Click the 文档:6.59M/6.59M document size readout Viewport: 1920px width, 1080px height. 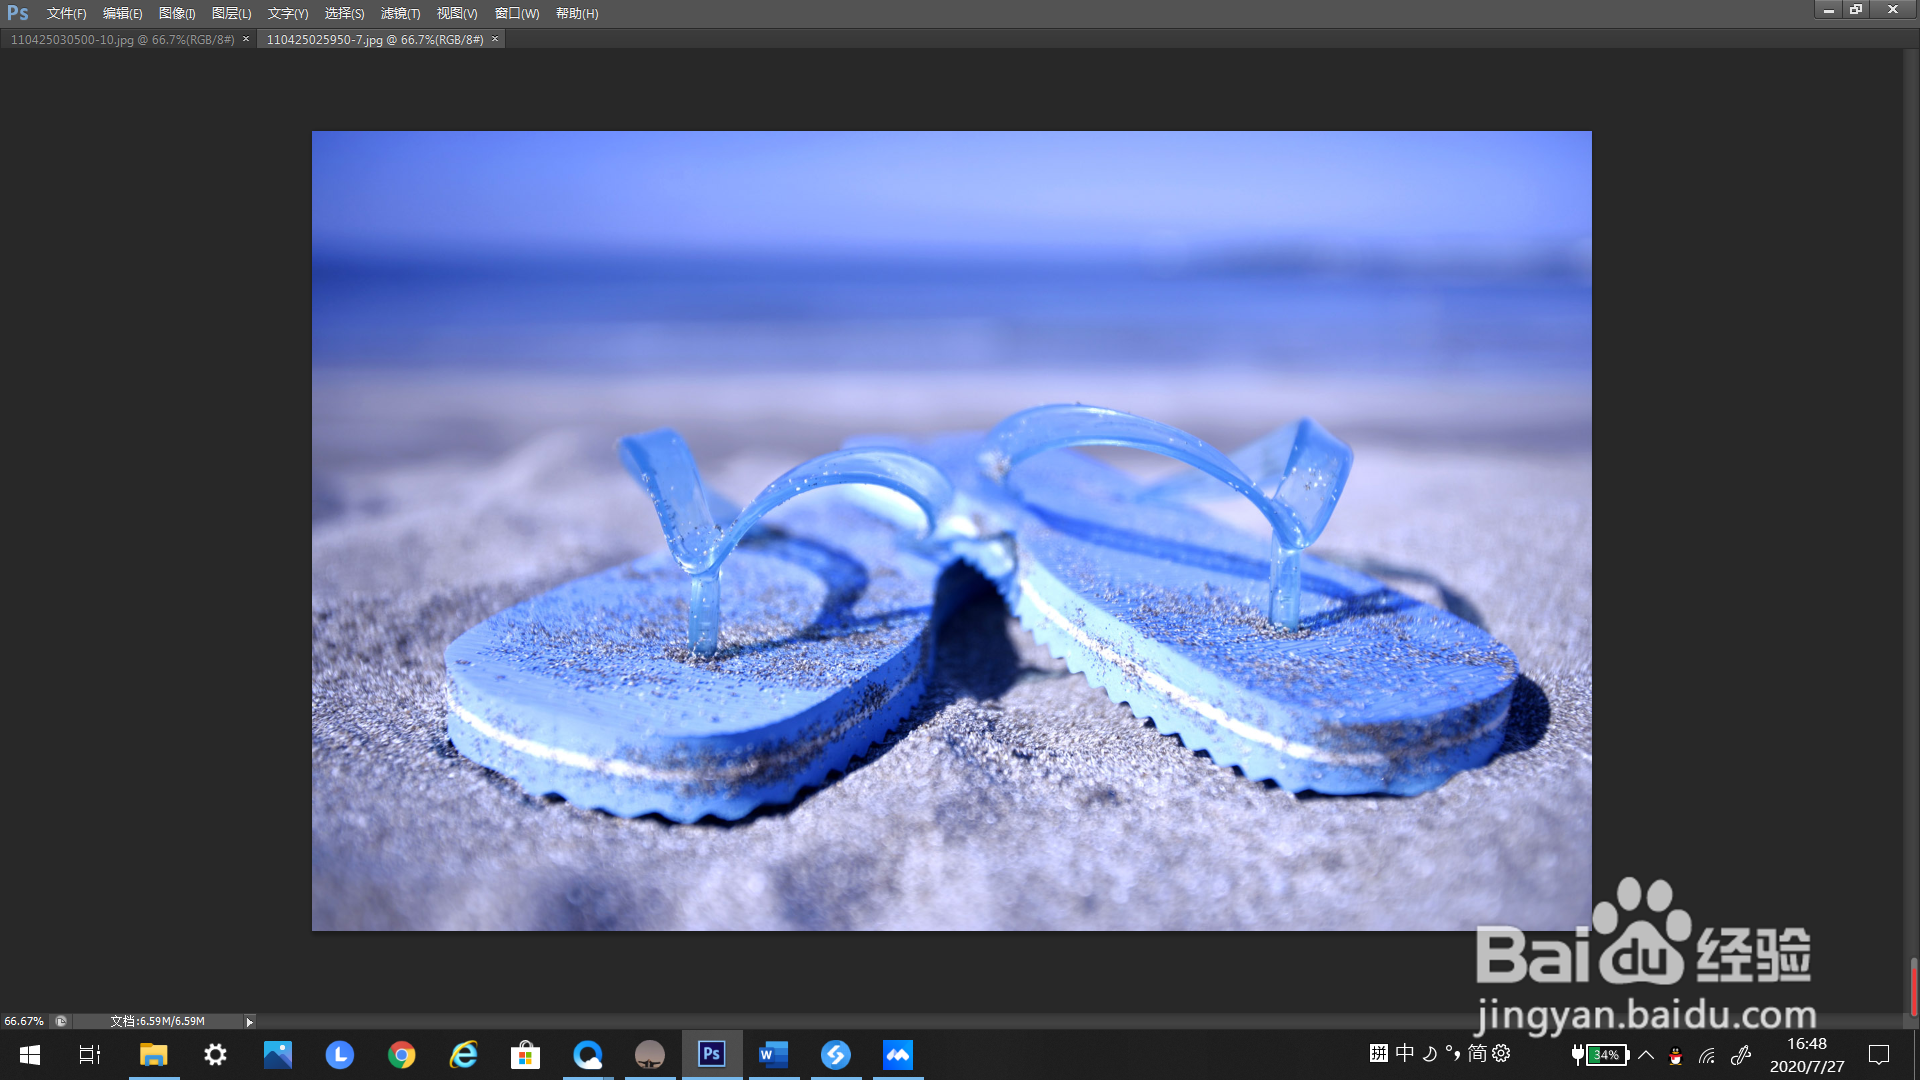[157, 1021]
